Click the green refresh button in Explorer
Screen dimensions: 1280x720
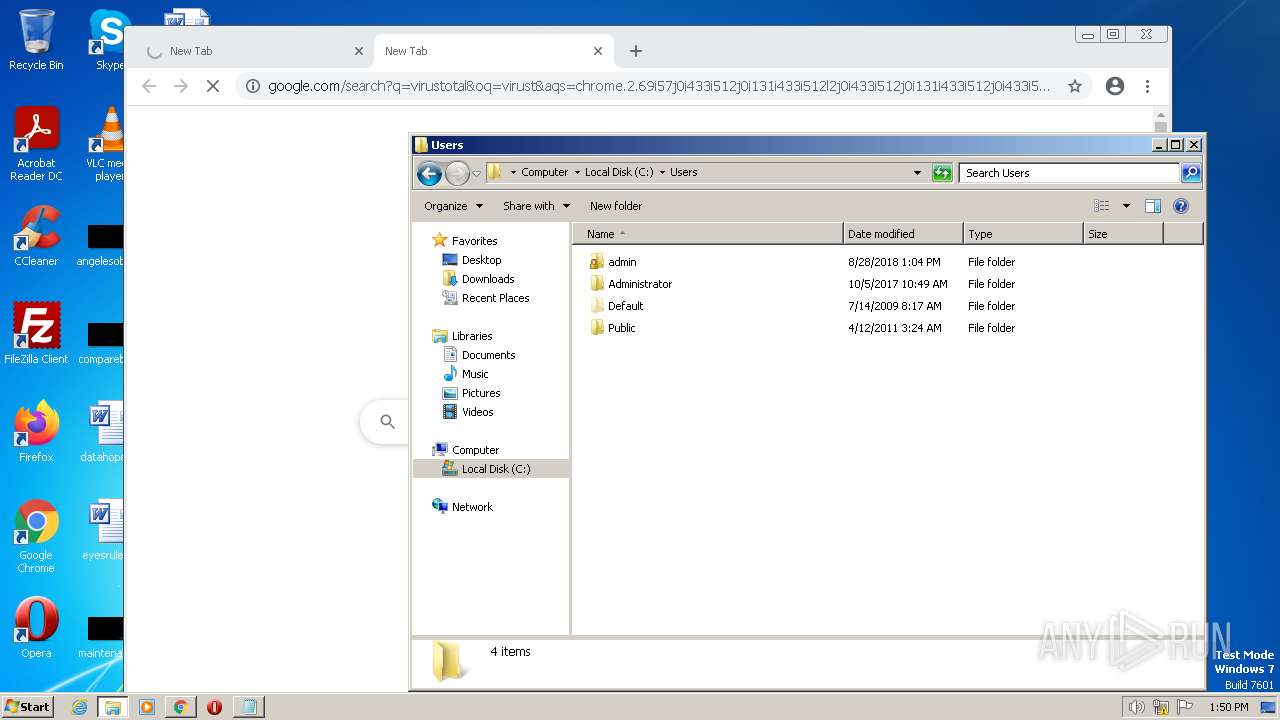(x=942, y=173)
